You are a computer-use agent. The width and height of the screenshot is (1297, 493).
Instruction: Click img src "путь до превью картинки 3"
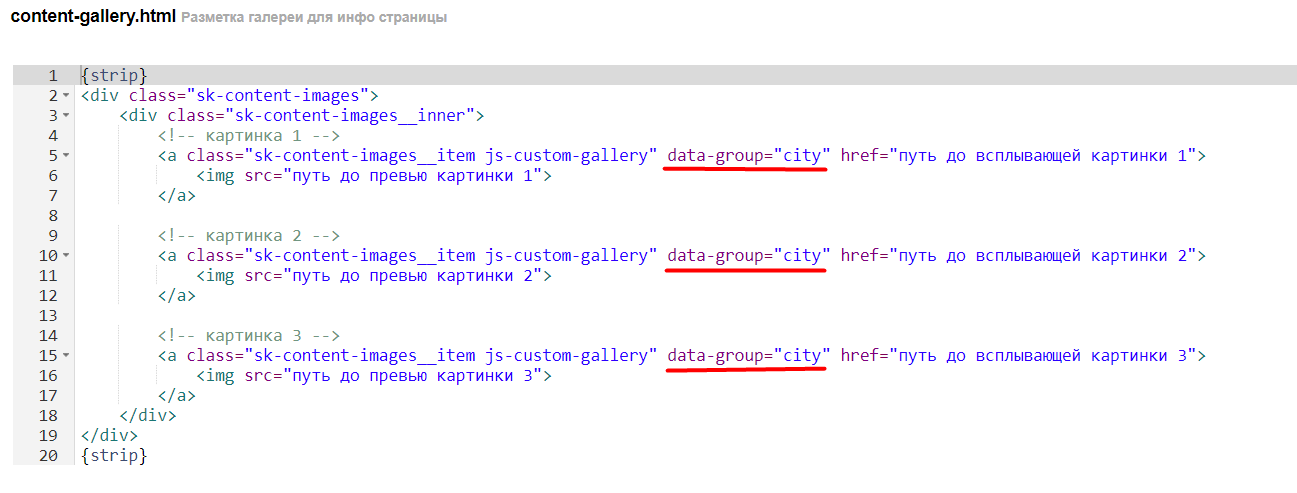click(x=412, y=376)
